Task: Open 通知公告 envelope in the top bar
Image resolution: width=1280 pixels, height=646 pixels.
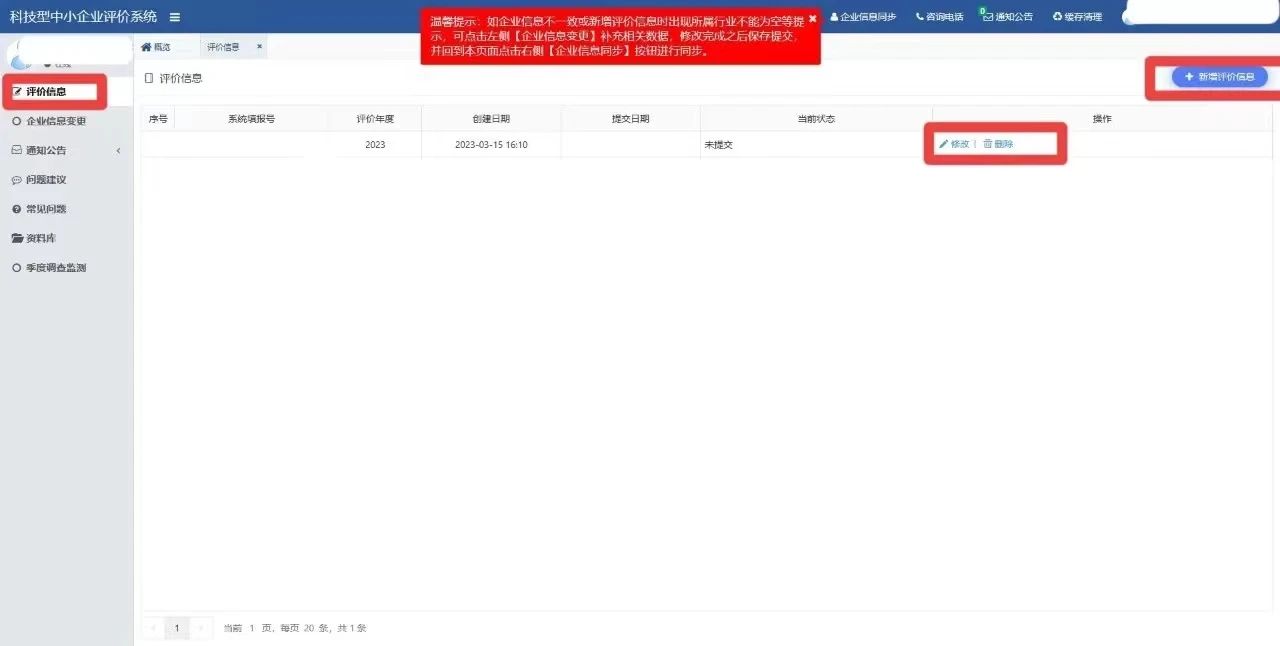Action: pos(1008,17)
